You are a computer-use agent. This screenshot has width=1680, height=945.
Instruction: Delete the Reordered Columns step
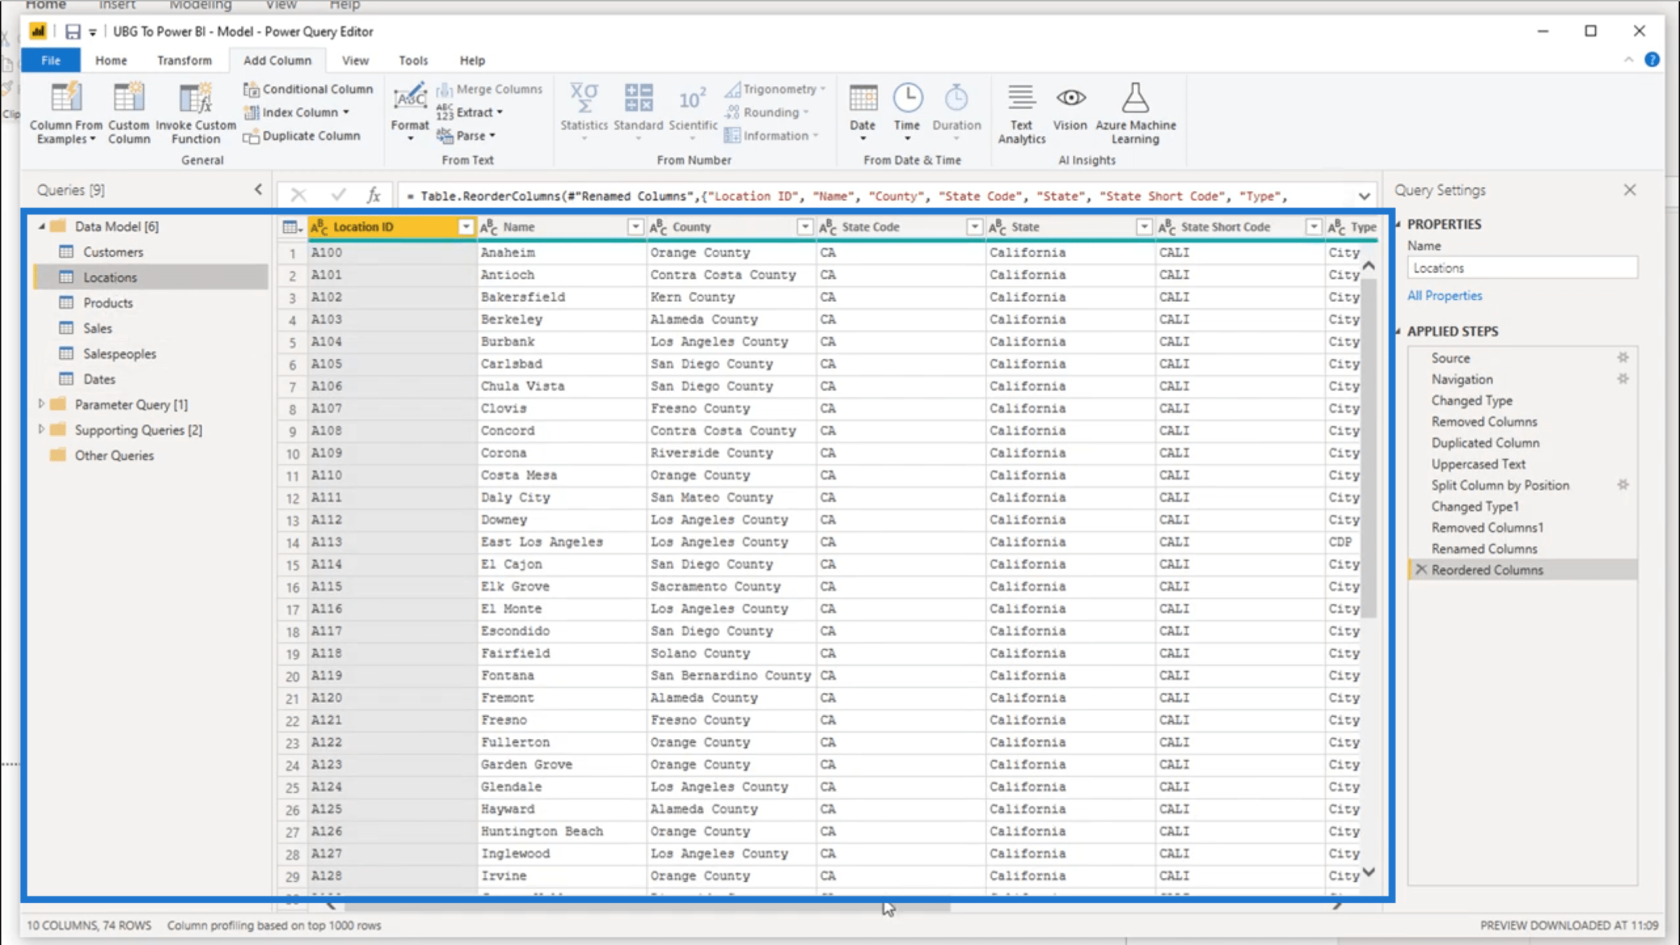[x=1421, y=570]
